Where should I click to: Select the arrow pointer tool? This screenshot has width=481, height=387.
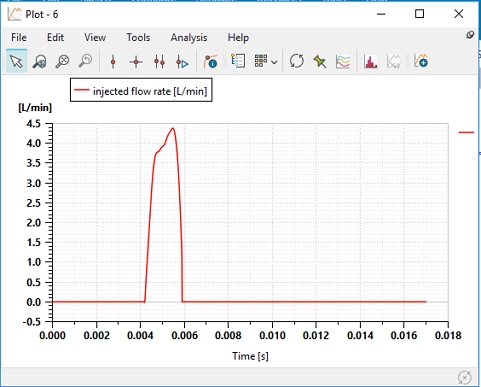click(16, 61)
